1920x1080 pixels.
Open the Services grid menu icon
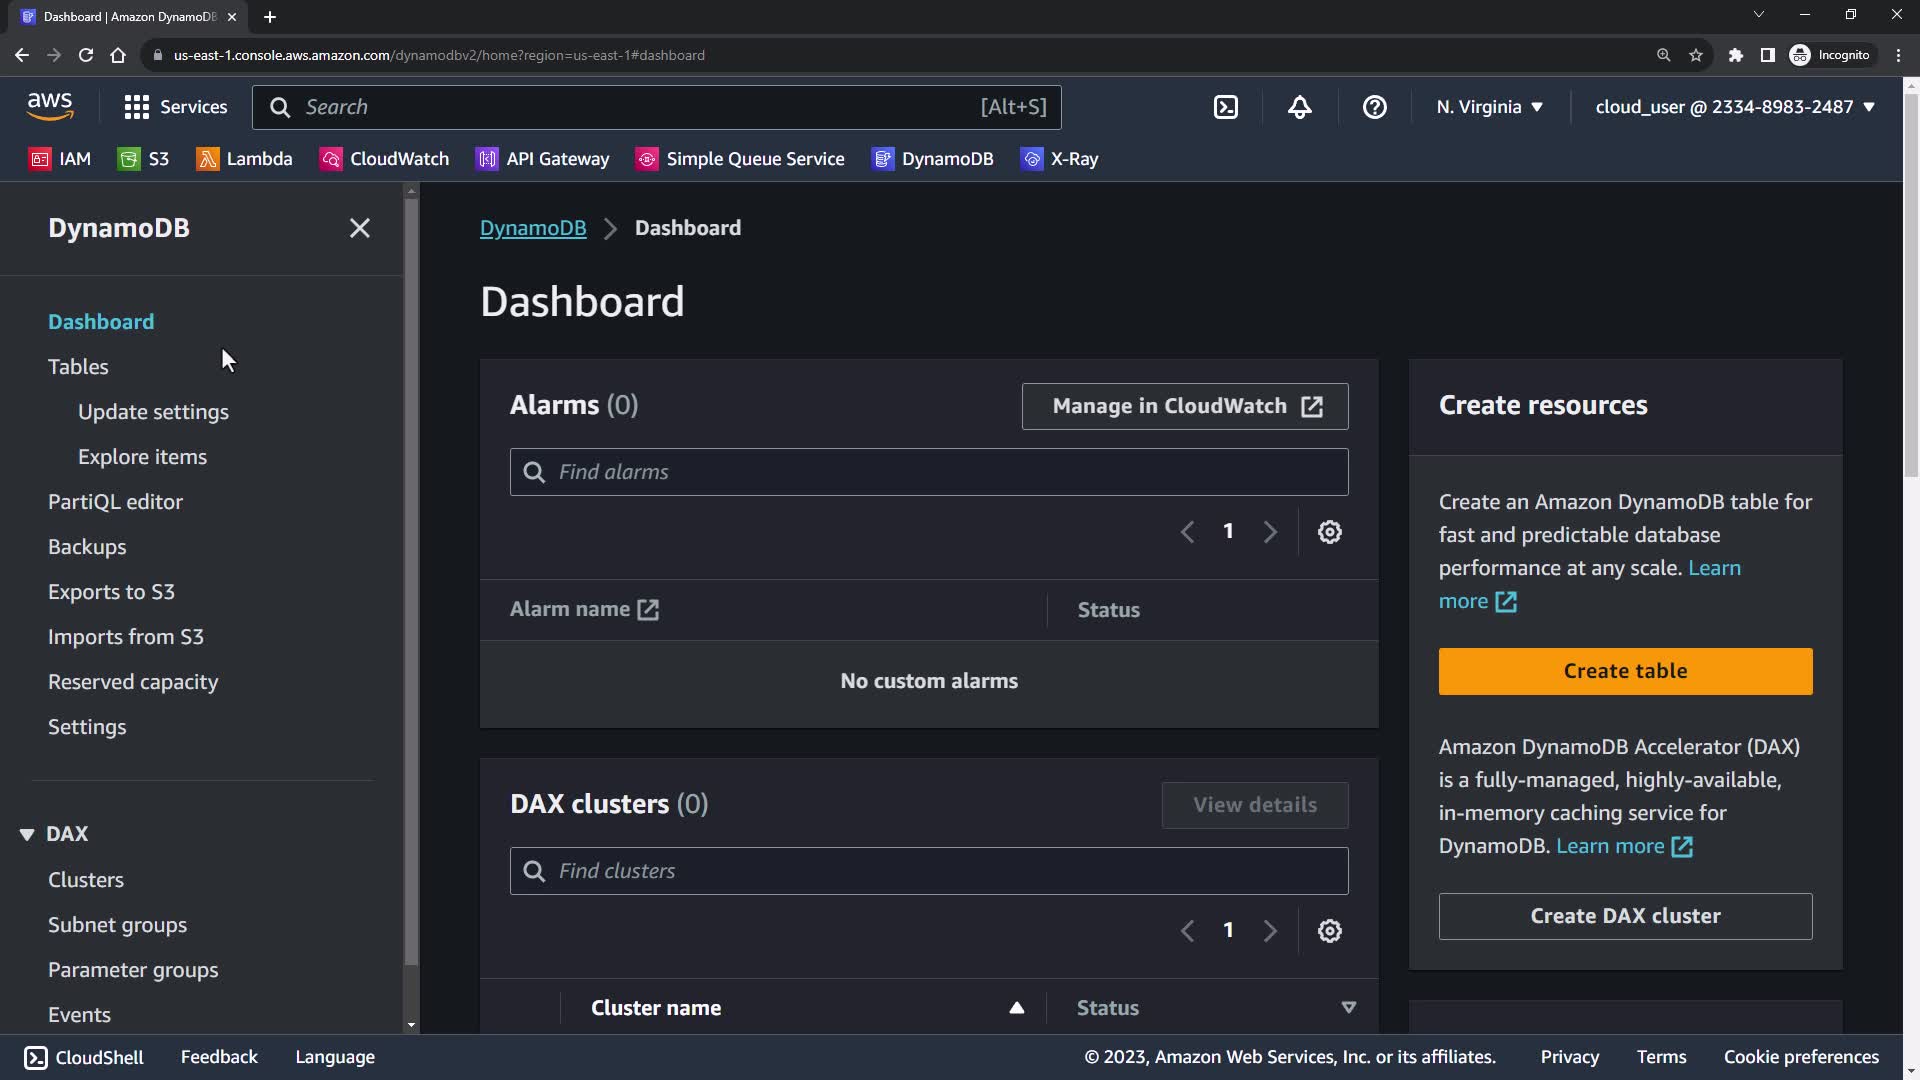pyautogui.click(x=137, y=107)
